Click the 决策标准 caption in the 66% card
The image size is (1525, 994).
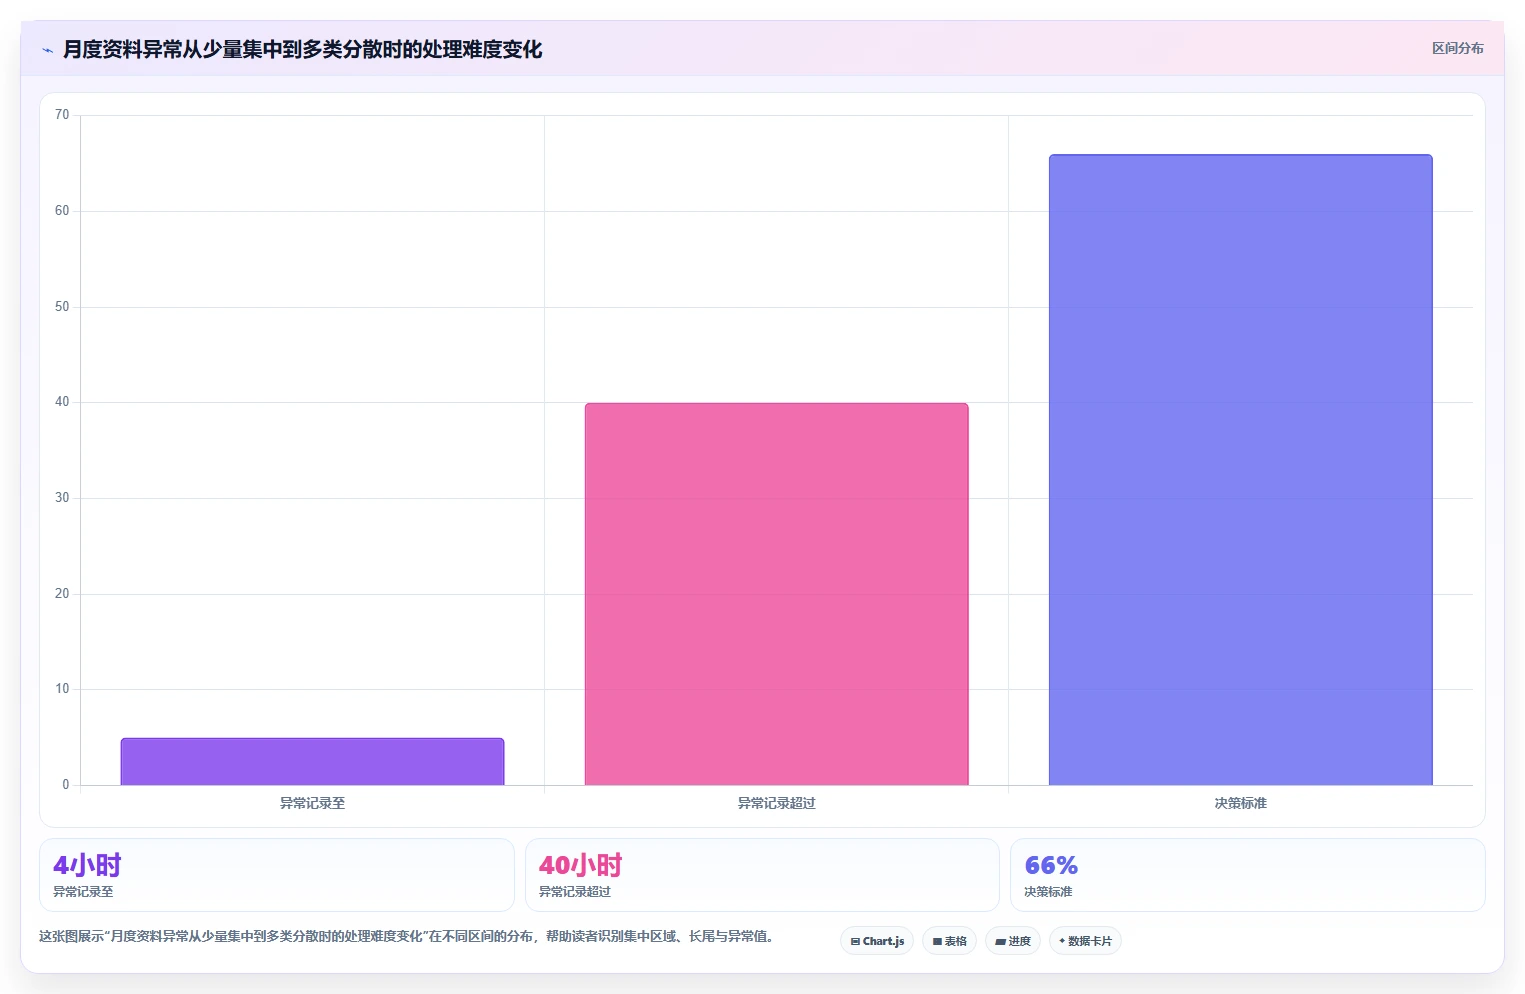pyautogui.click(x=1048, y=892)
